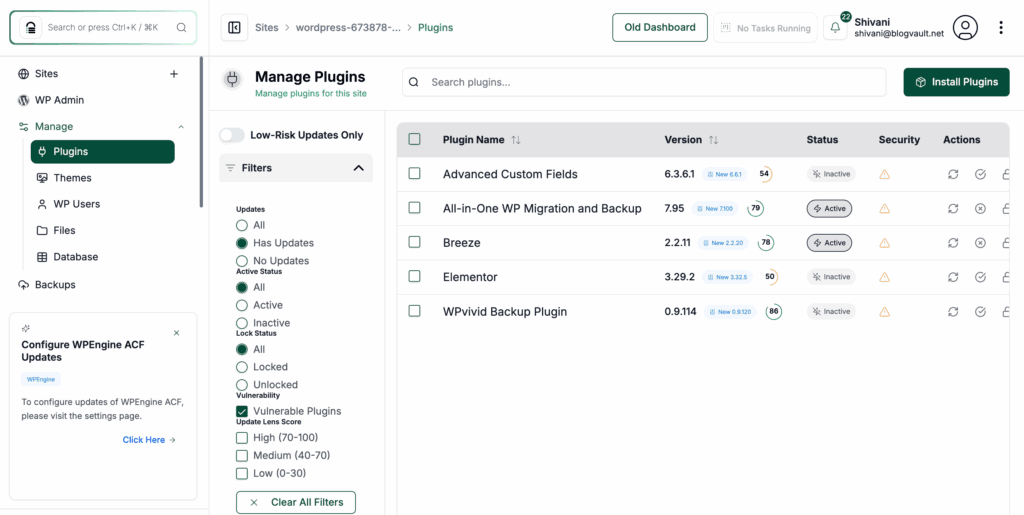Viewport: 1024px width, 515px height.
Task: Collapse the sidebar panel icon
Action: coord(234,27)
